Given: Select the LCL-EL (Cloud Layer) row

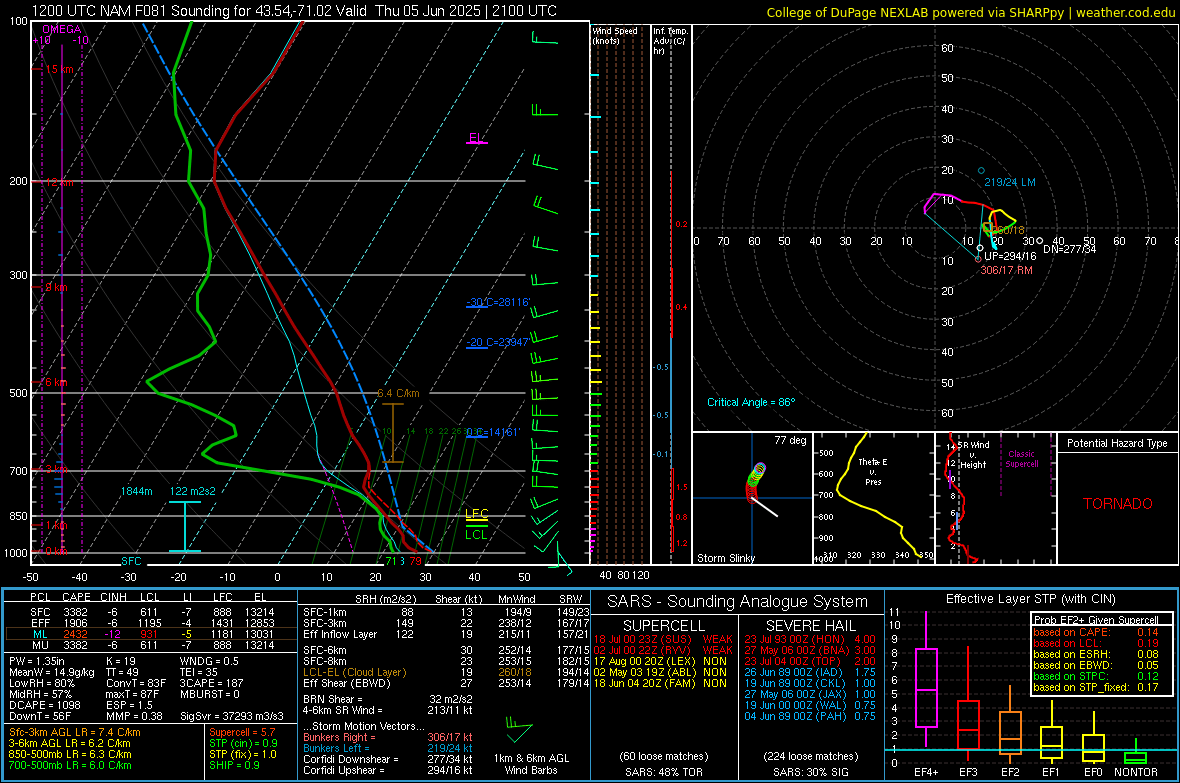Looking at the screenshot, I should pos(446,672).
